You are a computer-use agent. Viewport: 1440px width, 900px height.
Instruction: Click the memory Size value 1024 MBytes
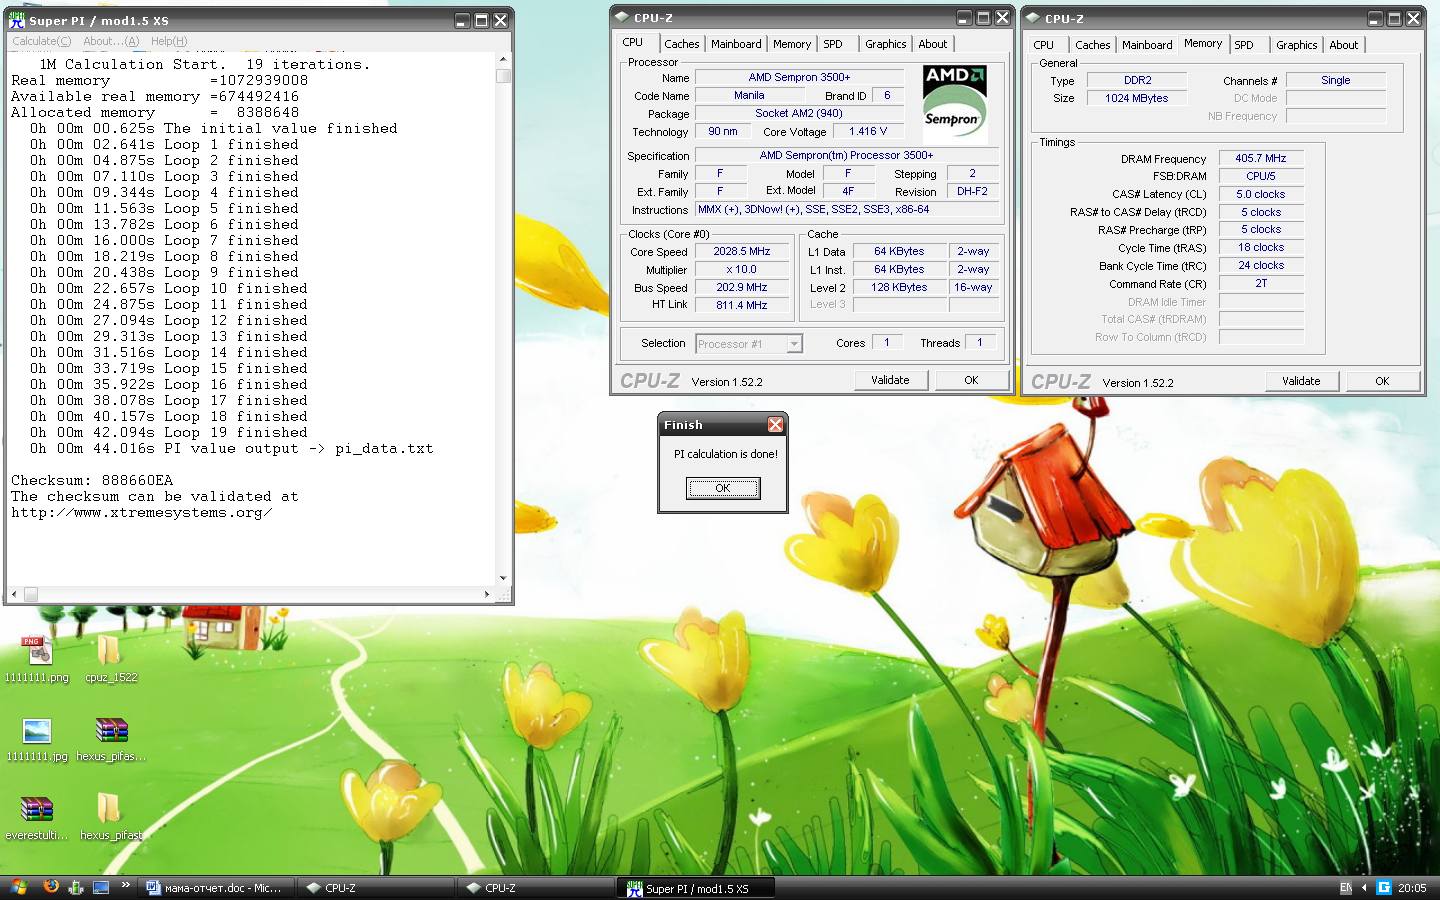1137,98
